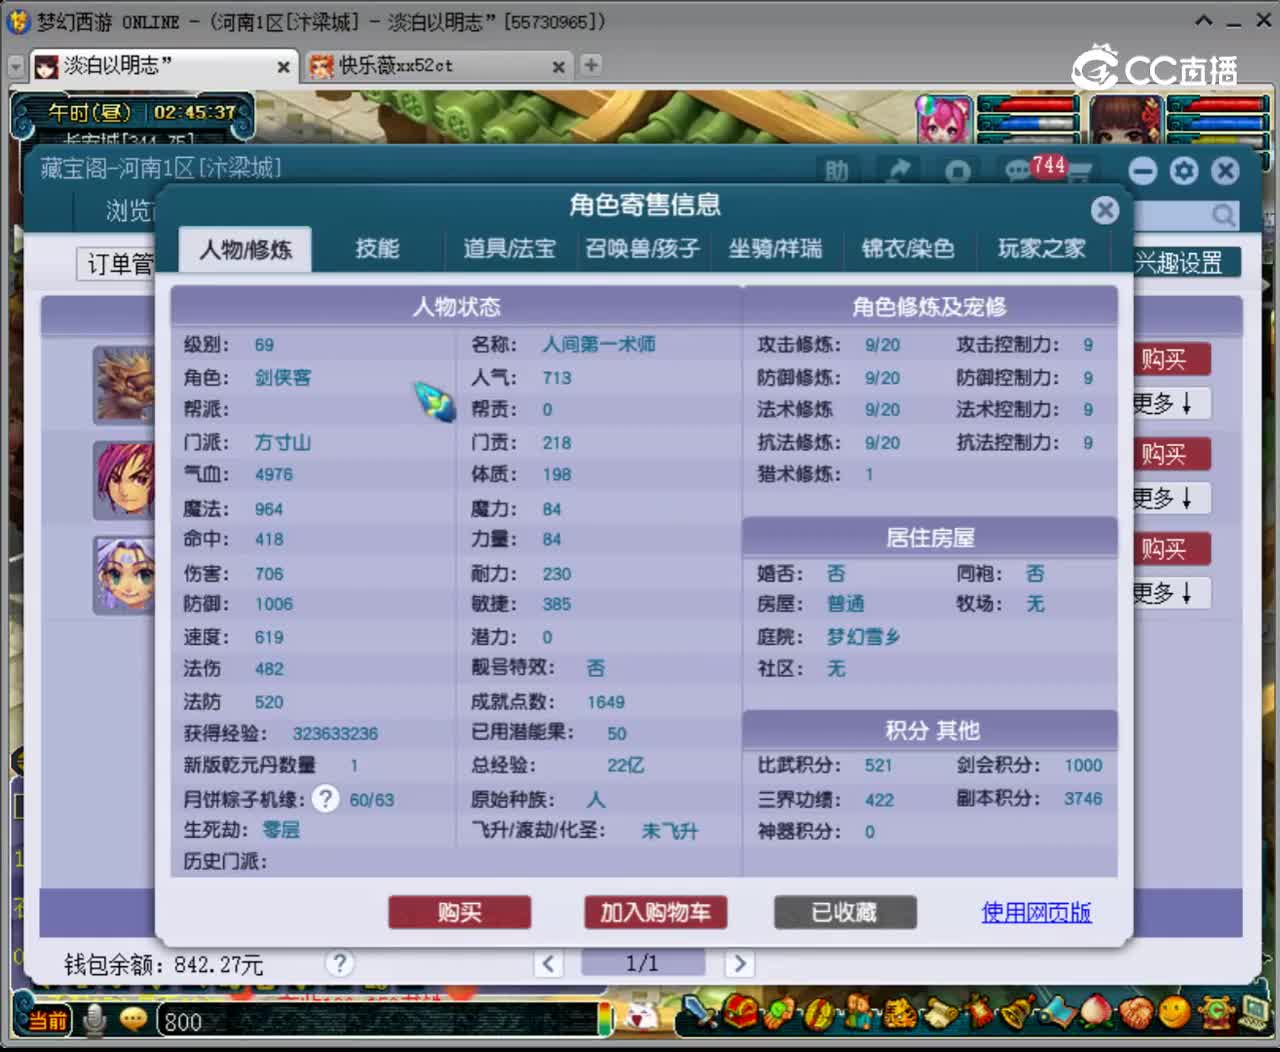The image size is (1280, 1052).
Task: Collapse the title bar using the caret arrow
Action: pos(1204,21)
